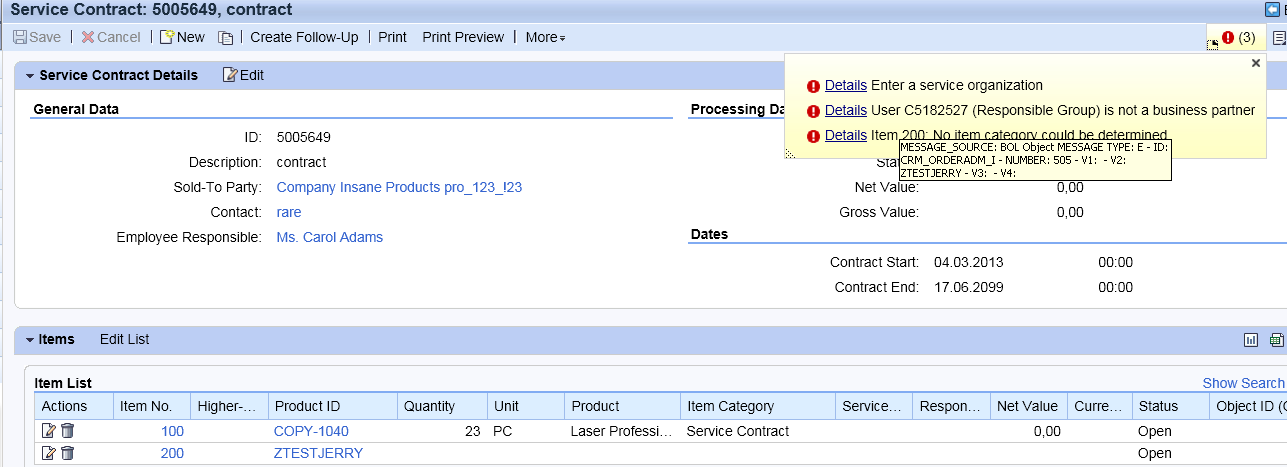Click the back arrow icon in the title bar
Screen dimensions: 1287x467
click(x=1273, y=9)
